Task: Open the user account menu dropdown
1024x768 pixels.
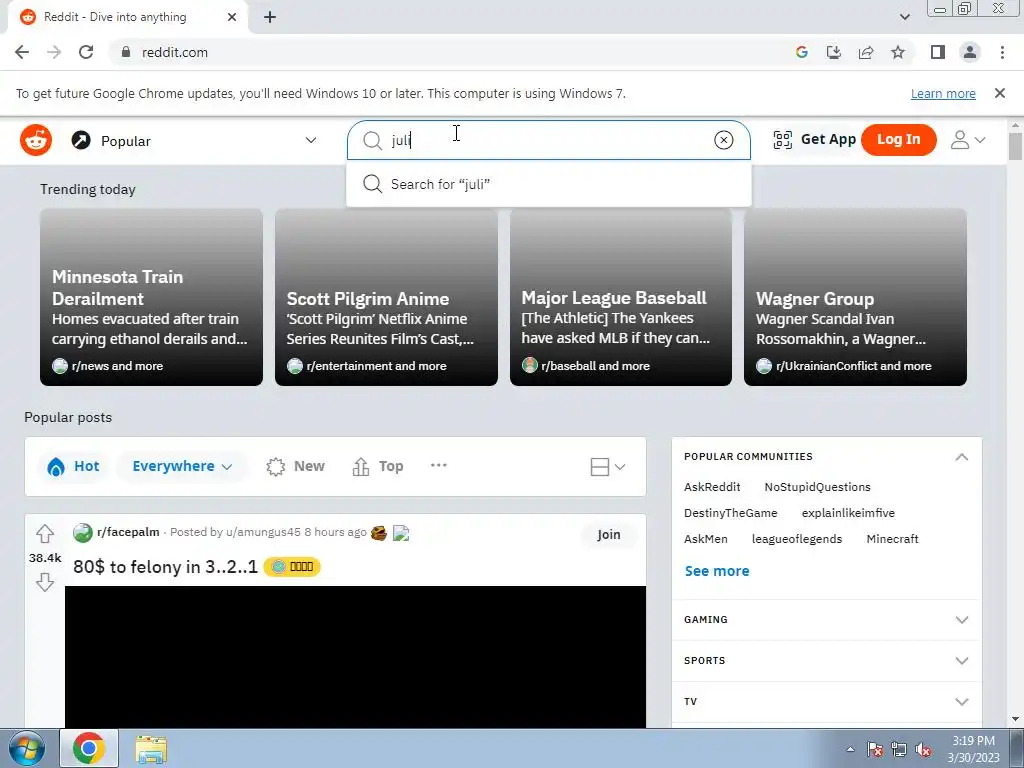Action: pyautogui.click(x=968, y=140)
